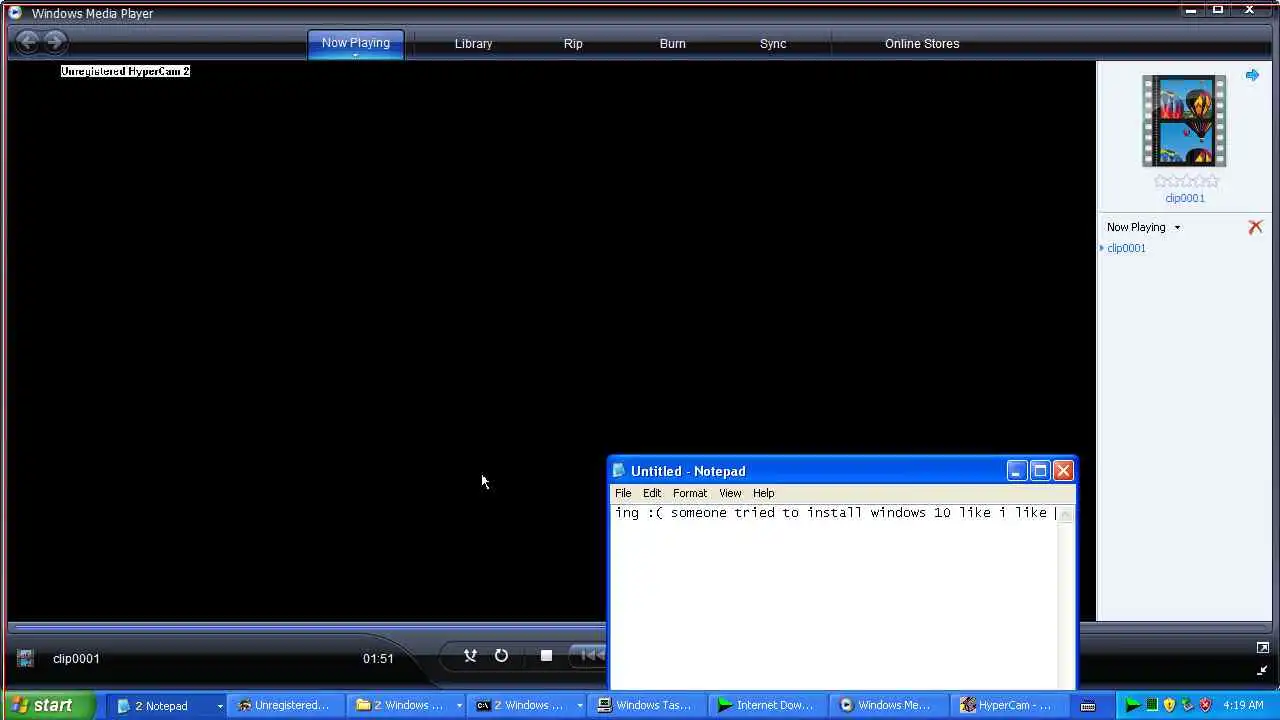The height and width of the screenshot is (720, 1280).
Task: Rate clip0001 using the star rating
Action: click(1187, 181)
